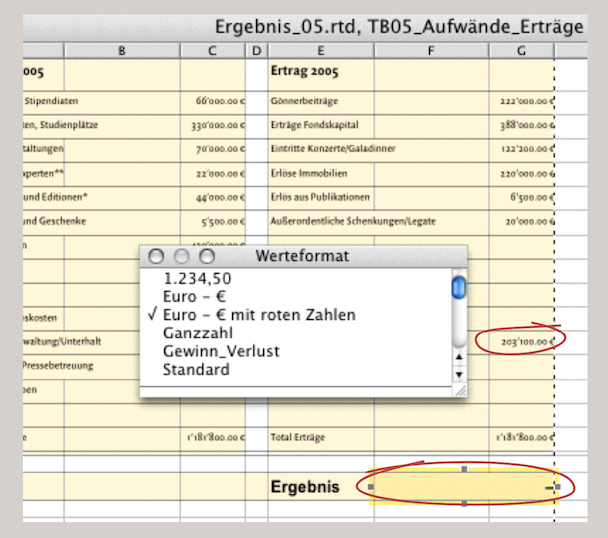
Task: Click the circled 203'100.00 € cell
Action: tap(521, 342)
